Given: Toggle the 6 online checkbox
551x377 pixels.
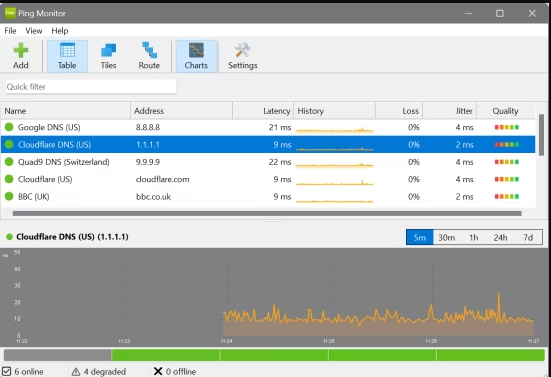Looking at the screenshot, I should [x=7, y=371].
